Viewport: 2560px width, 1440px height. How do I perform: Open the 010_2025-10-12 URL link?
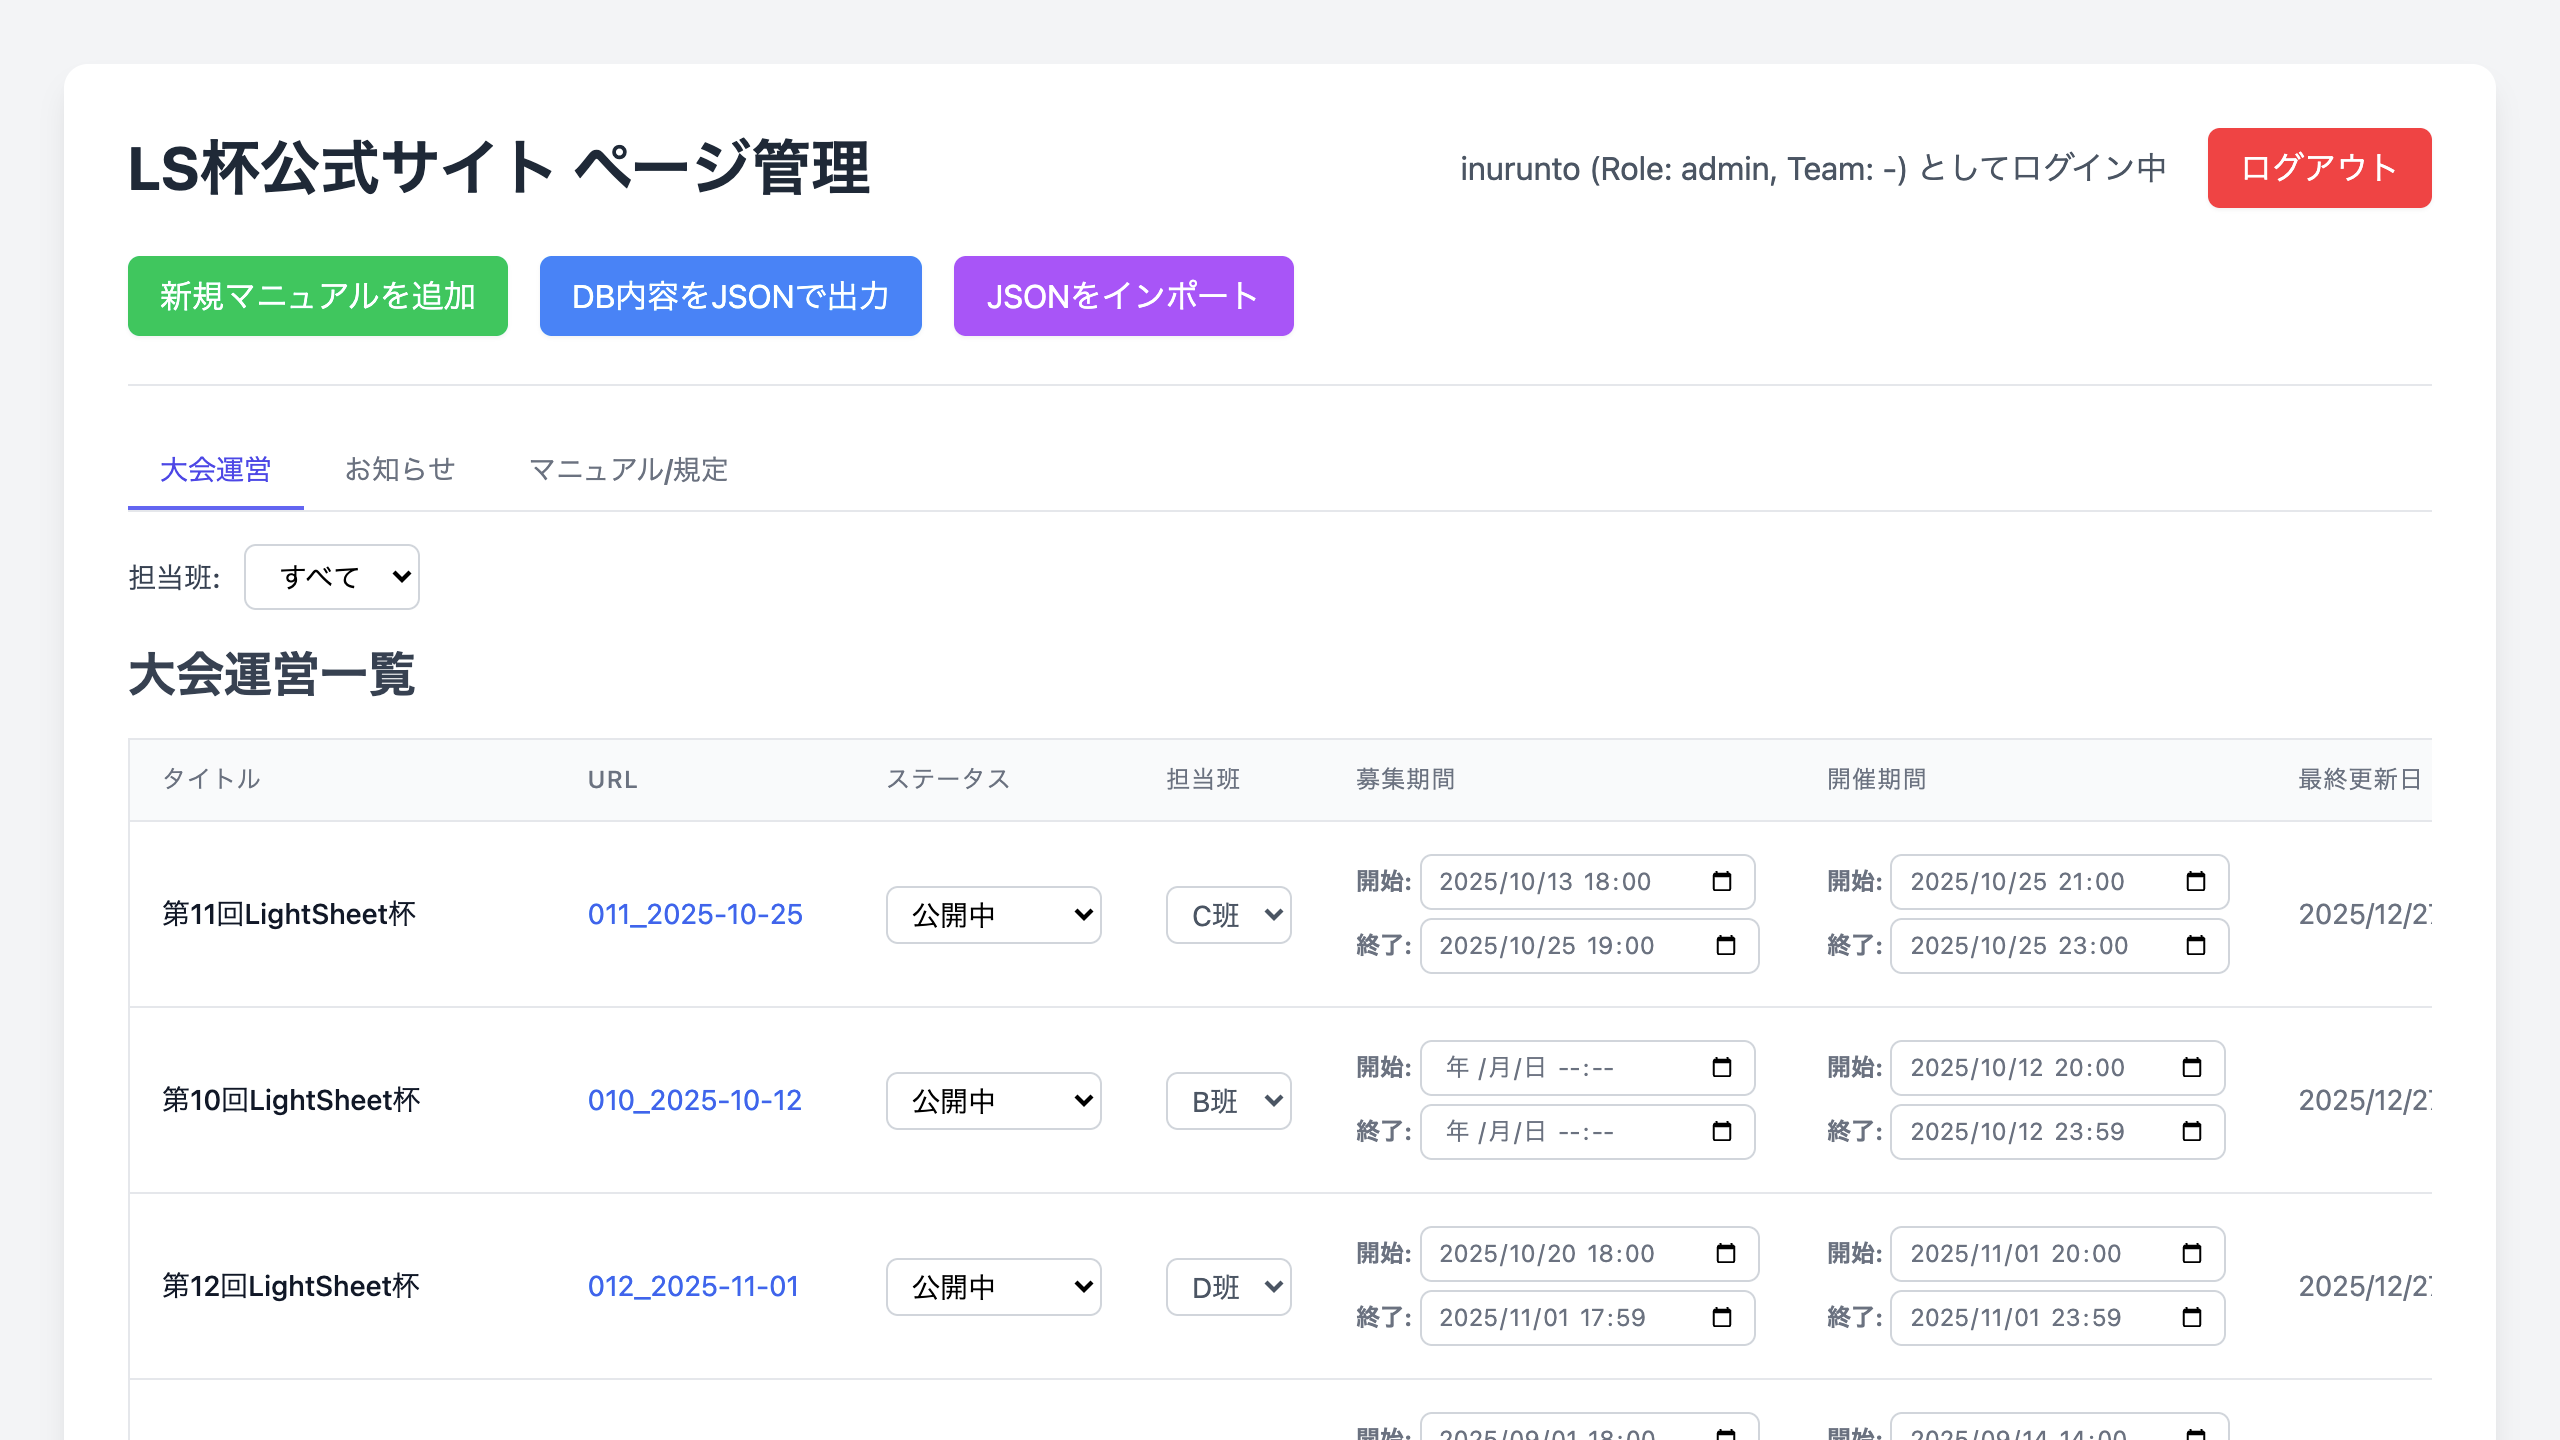[694, 1100]
